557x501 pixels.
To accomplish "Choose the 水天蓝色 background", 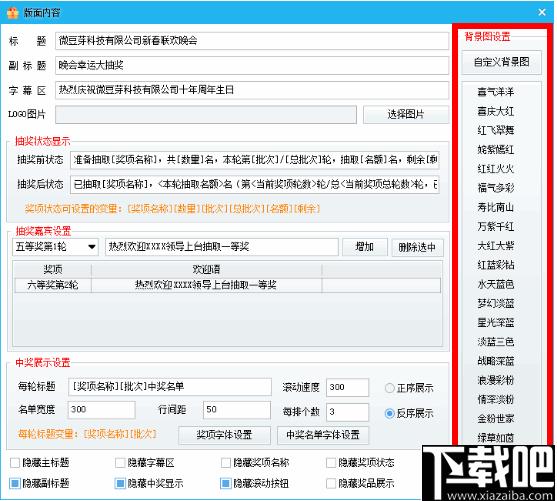I will (x=496, y=284).
